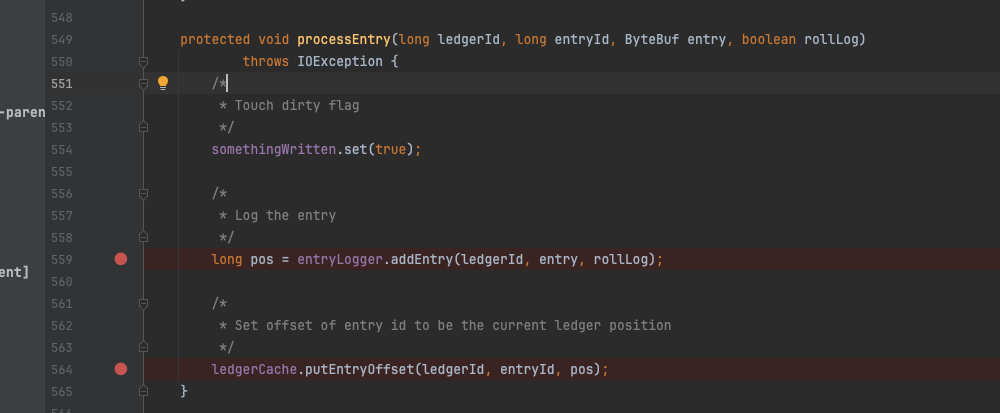Collapse the method fold marker at line 550

pos(143,61)
